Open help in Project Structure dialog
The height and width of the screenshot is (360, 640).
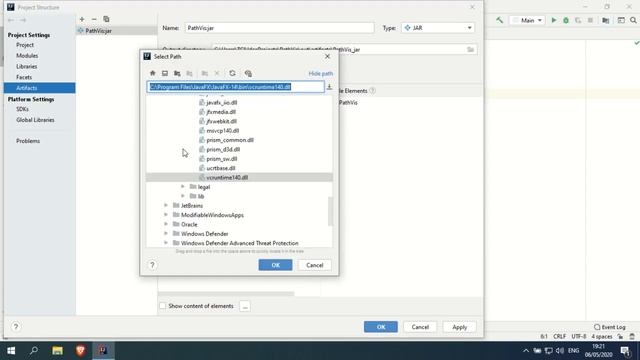[16, 327]
